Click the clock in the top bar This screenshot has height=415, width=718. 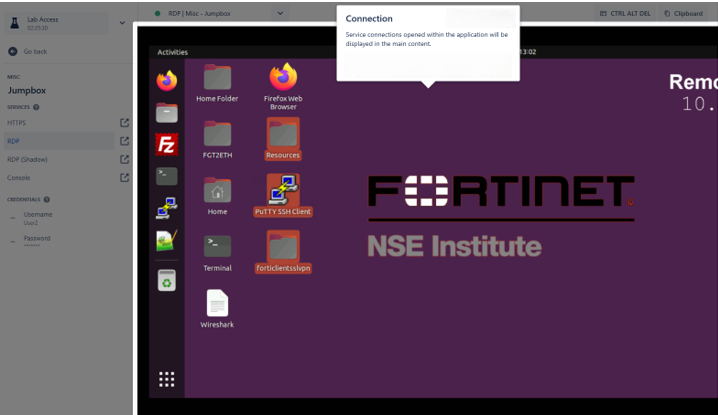coord(528,52)
